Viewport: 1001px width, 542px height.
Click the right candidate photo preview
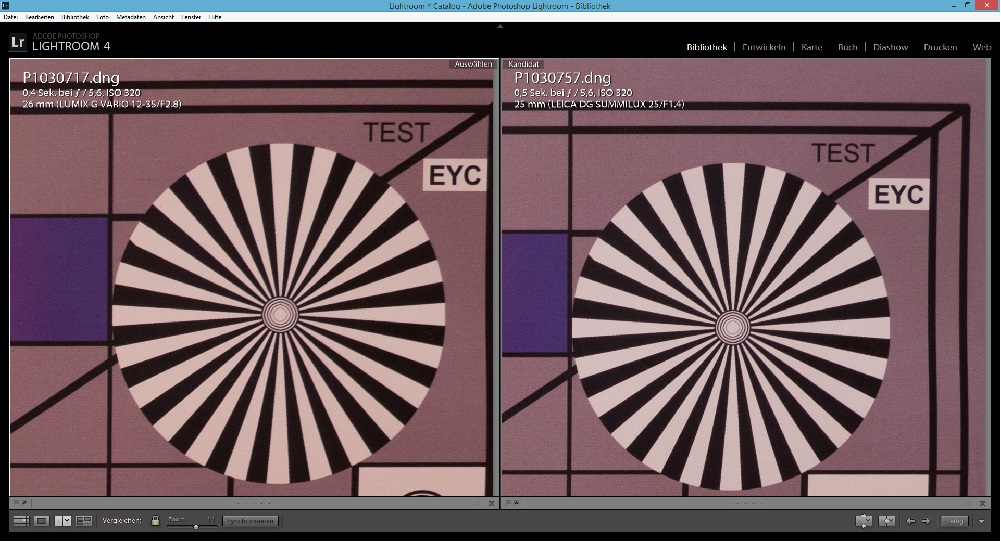pyautogui.click(x=745, y=278)
